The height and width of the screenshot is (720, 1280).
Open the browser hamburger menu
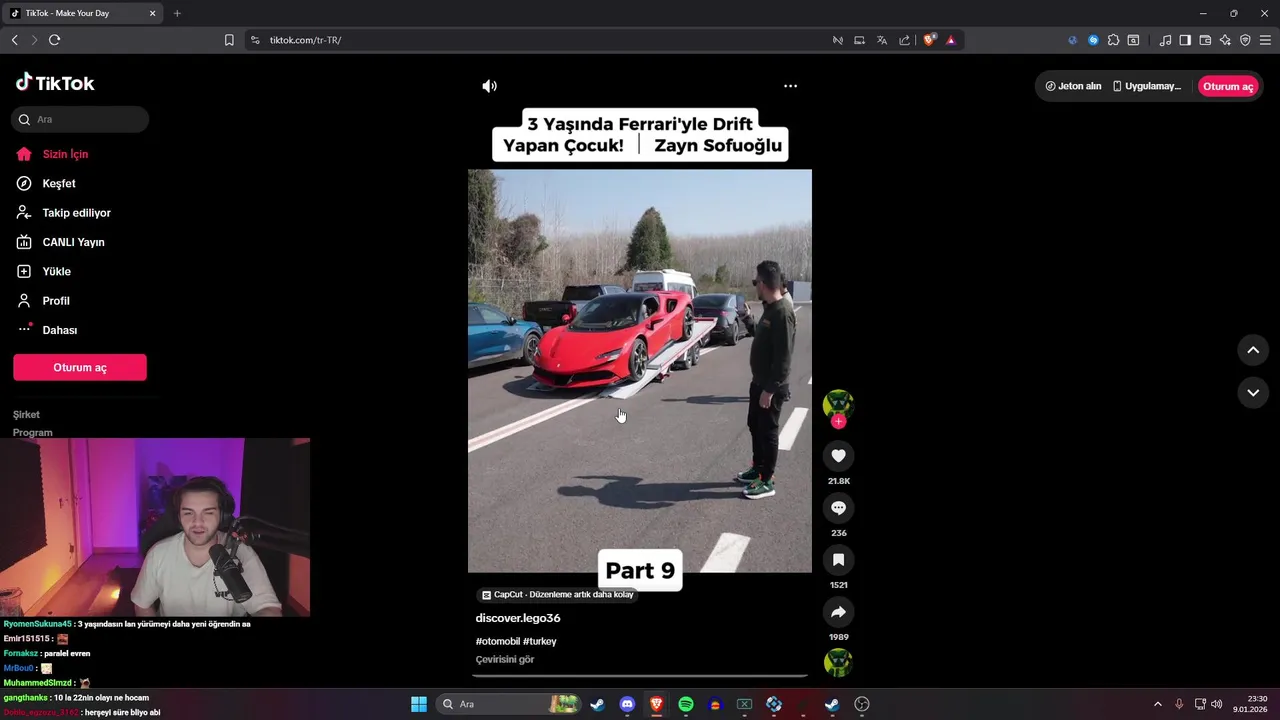(1265, 40)
